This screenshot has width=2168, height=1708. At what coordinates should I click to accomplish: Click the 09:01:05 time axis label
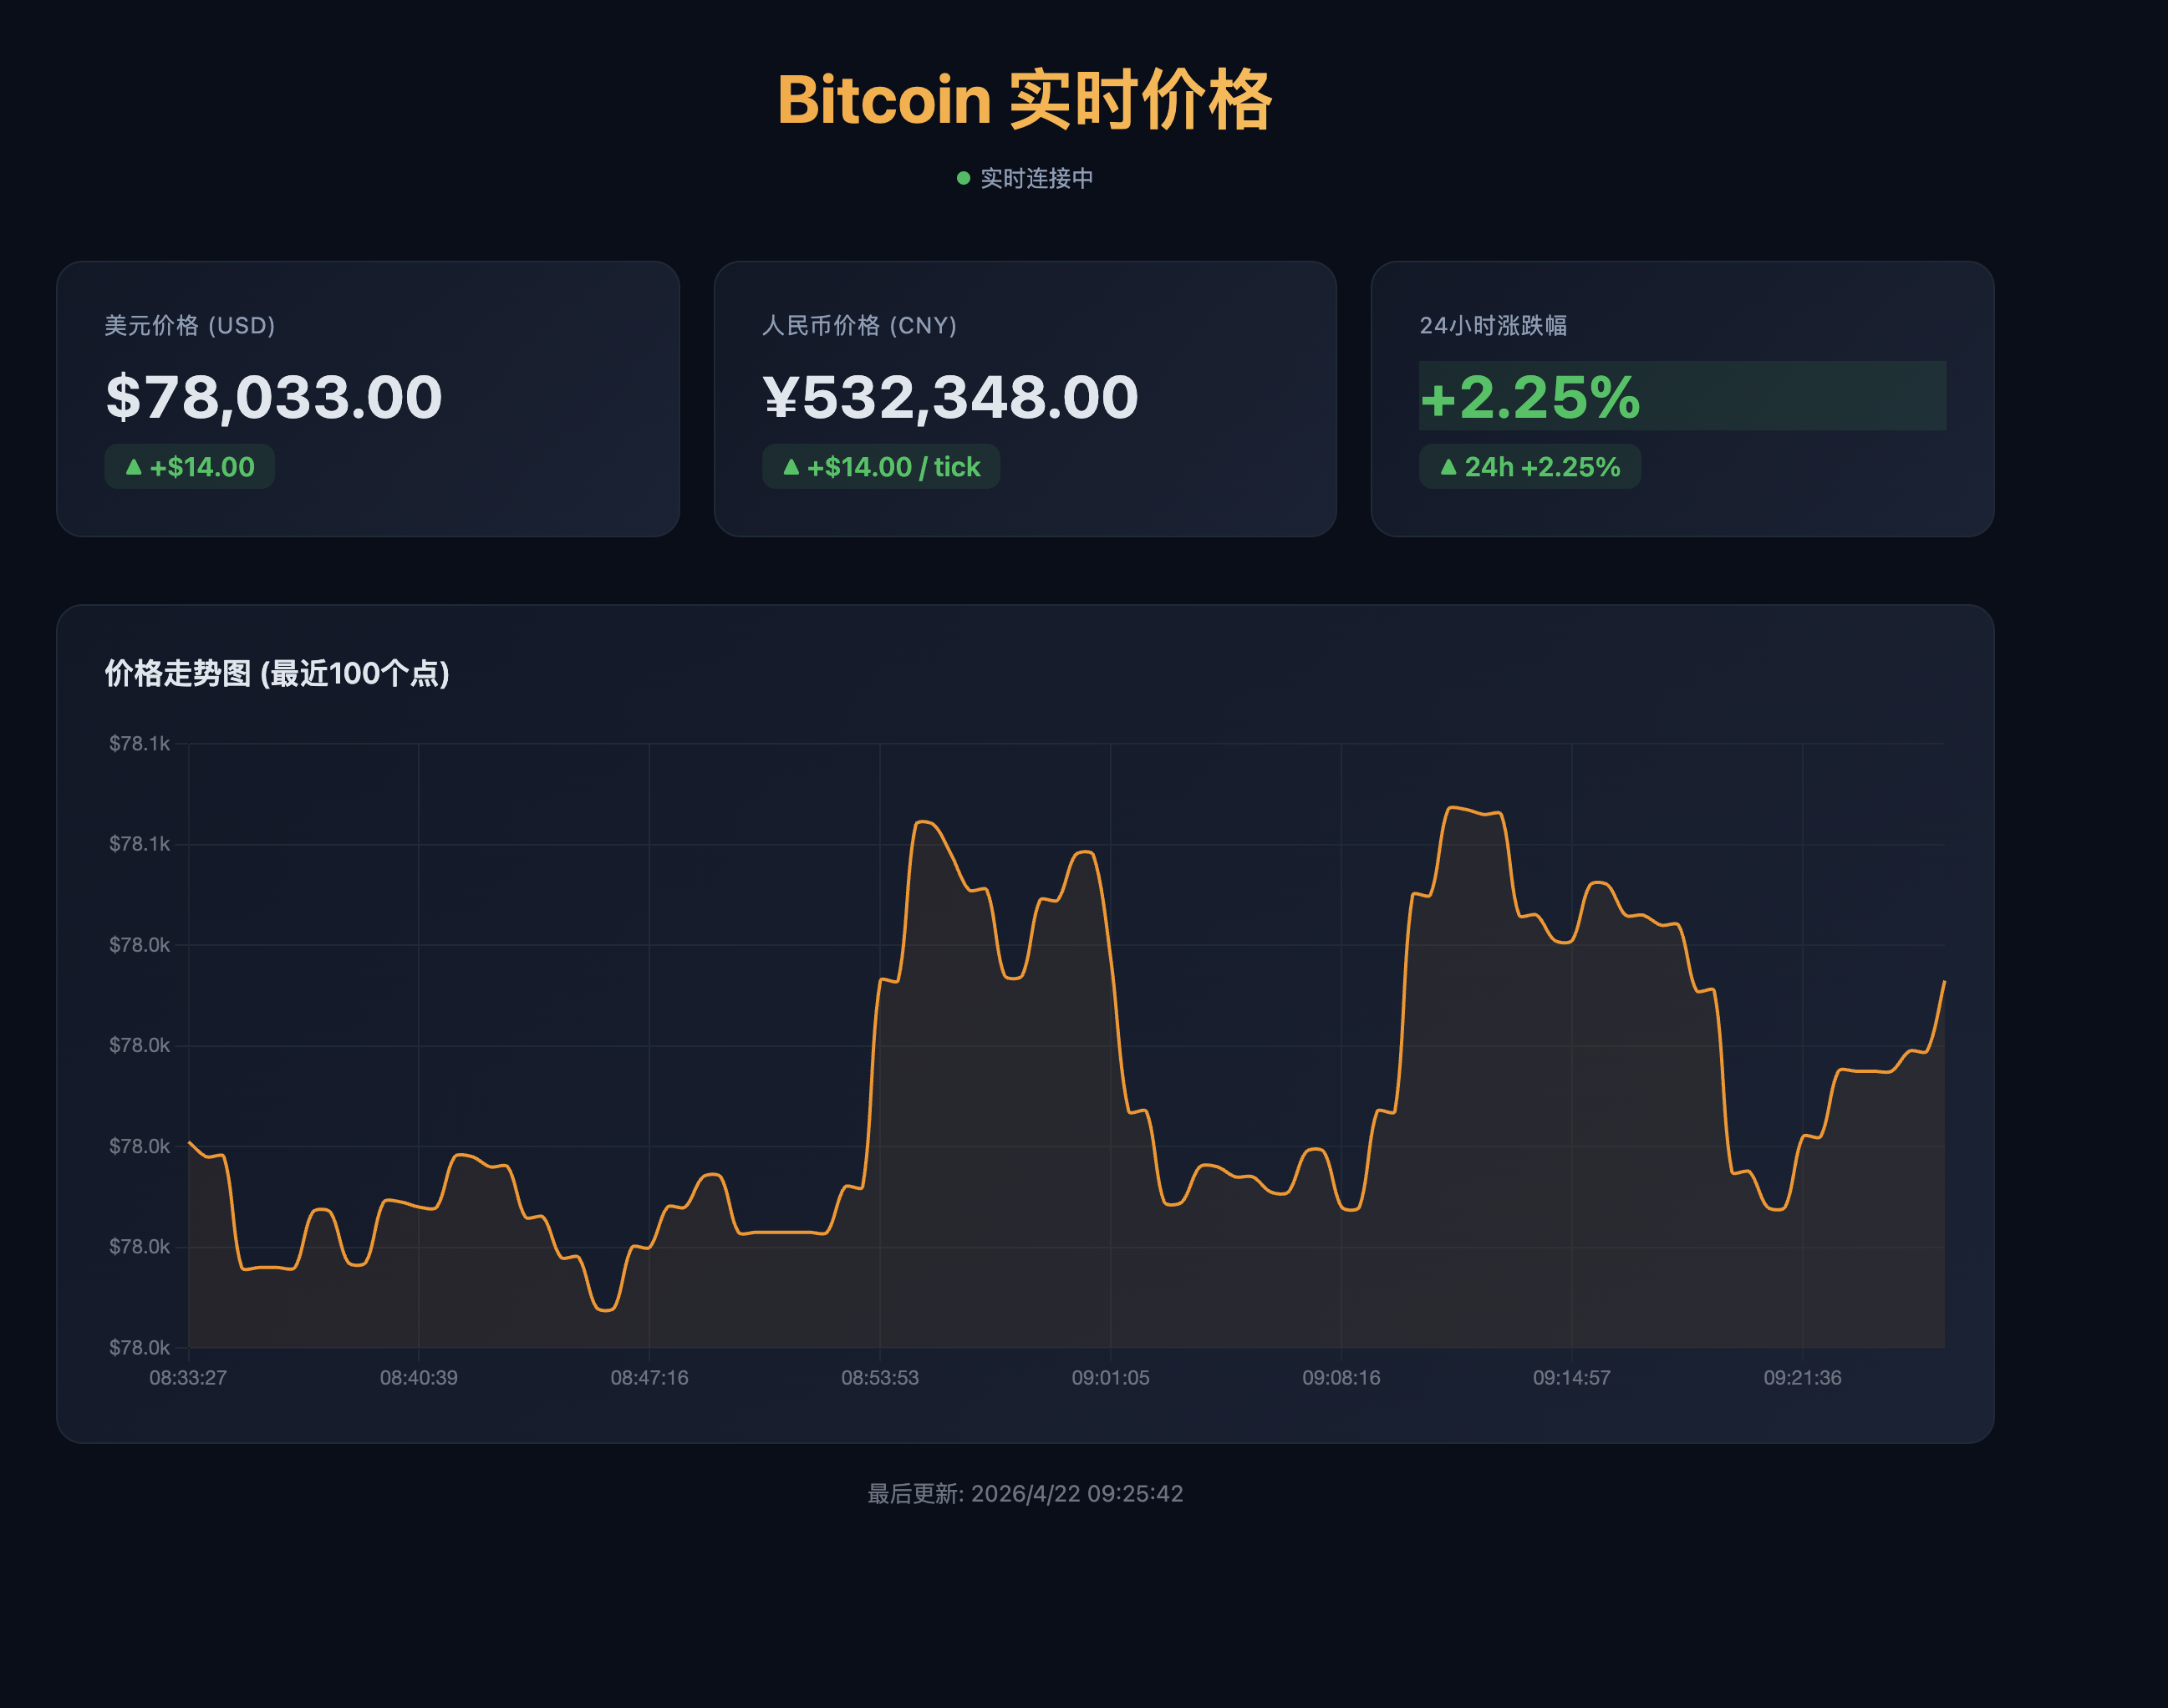[x=1110, y=1377]
